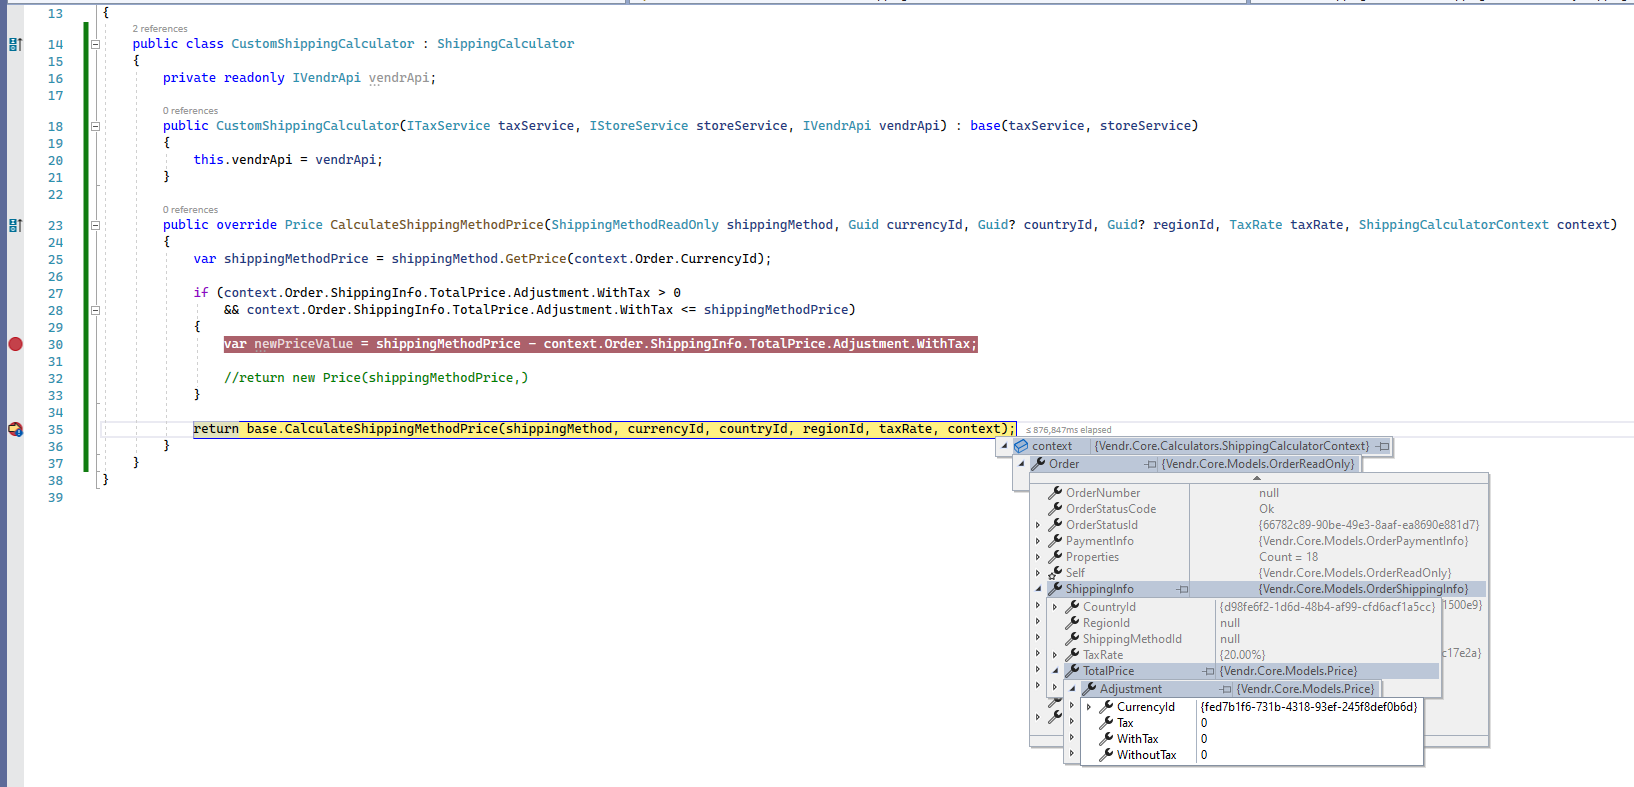The width and height of the screenshot is (1634, 787).
Task: Click the current statement arrow at line 35
Action: click(15, 429)
